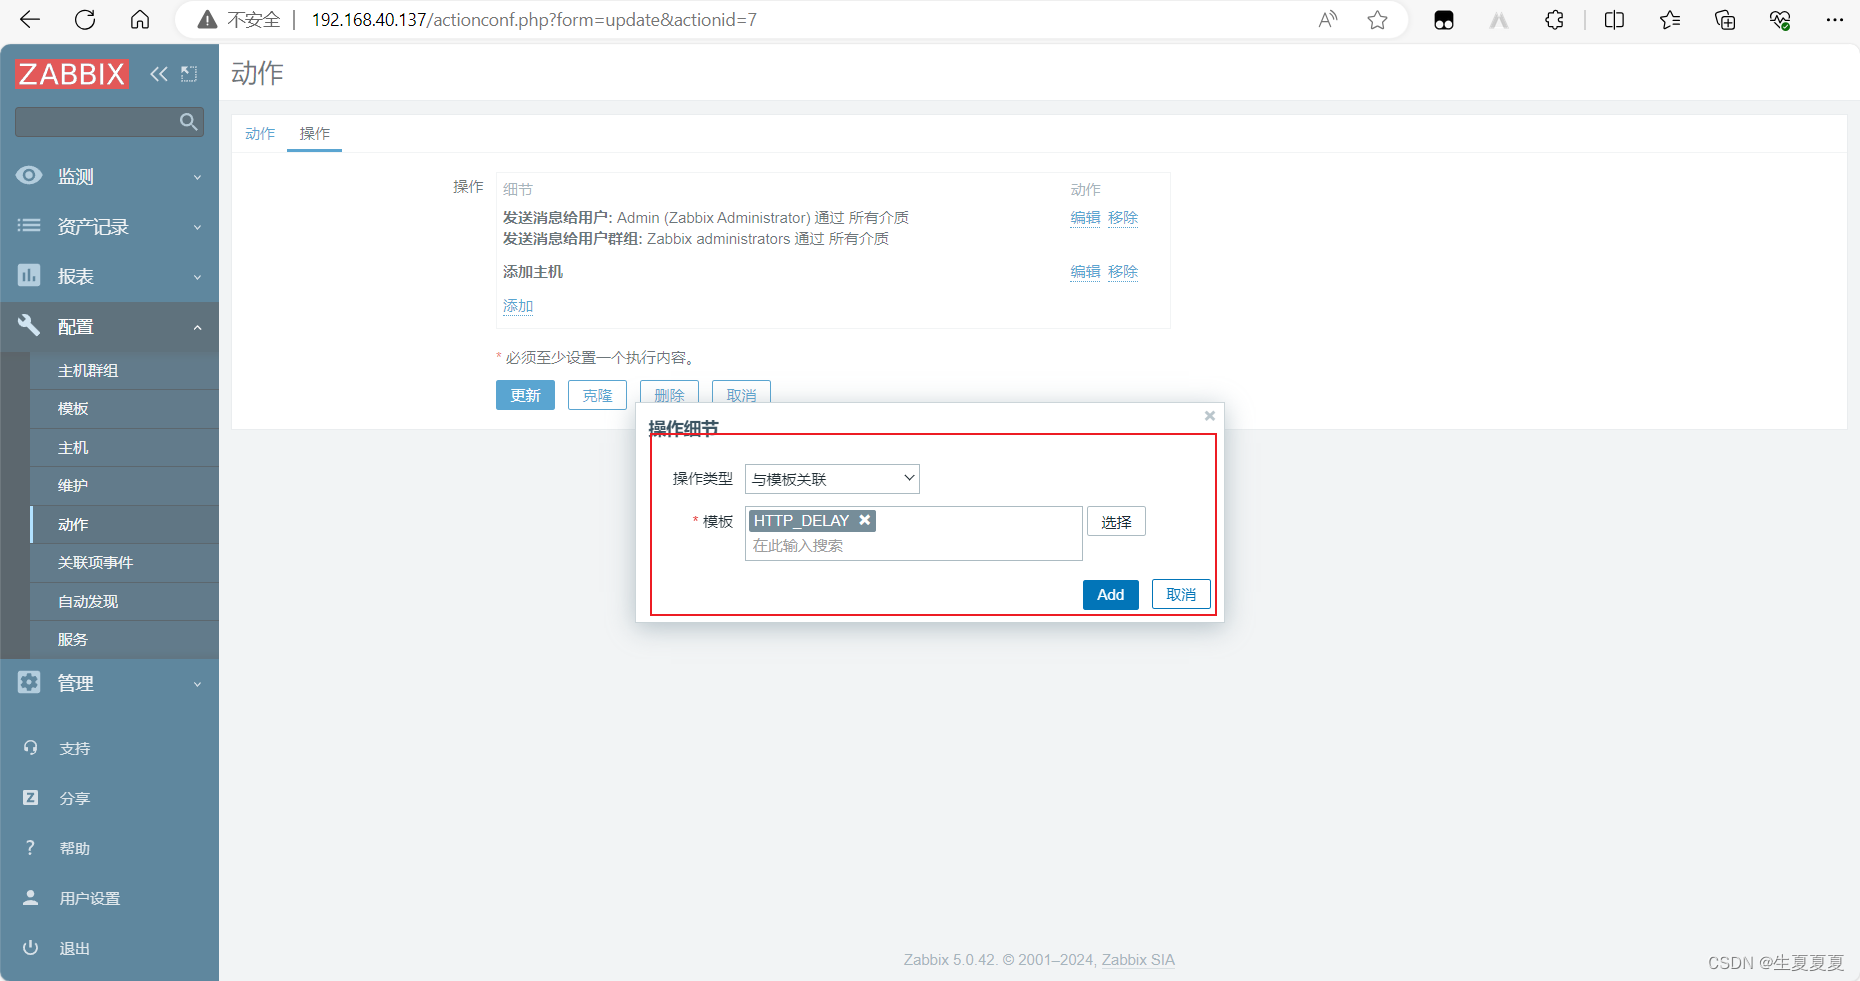Click 取消 in the operation details dialog
This screenshot has height=981, width=1860.
(x=1181, y=594)
